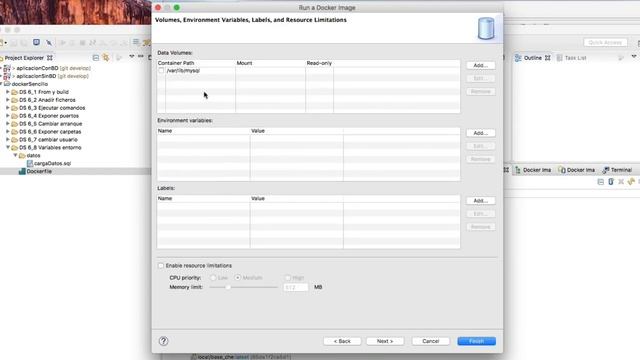Image resolution: width=640 pixels, height=360 pixels.
Task: Click the pointer tool icon in Eclipse toolbar
Action: [x=49, y=42]
